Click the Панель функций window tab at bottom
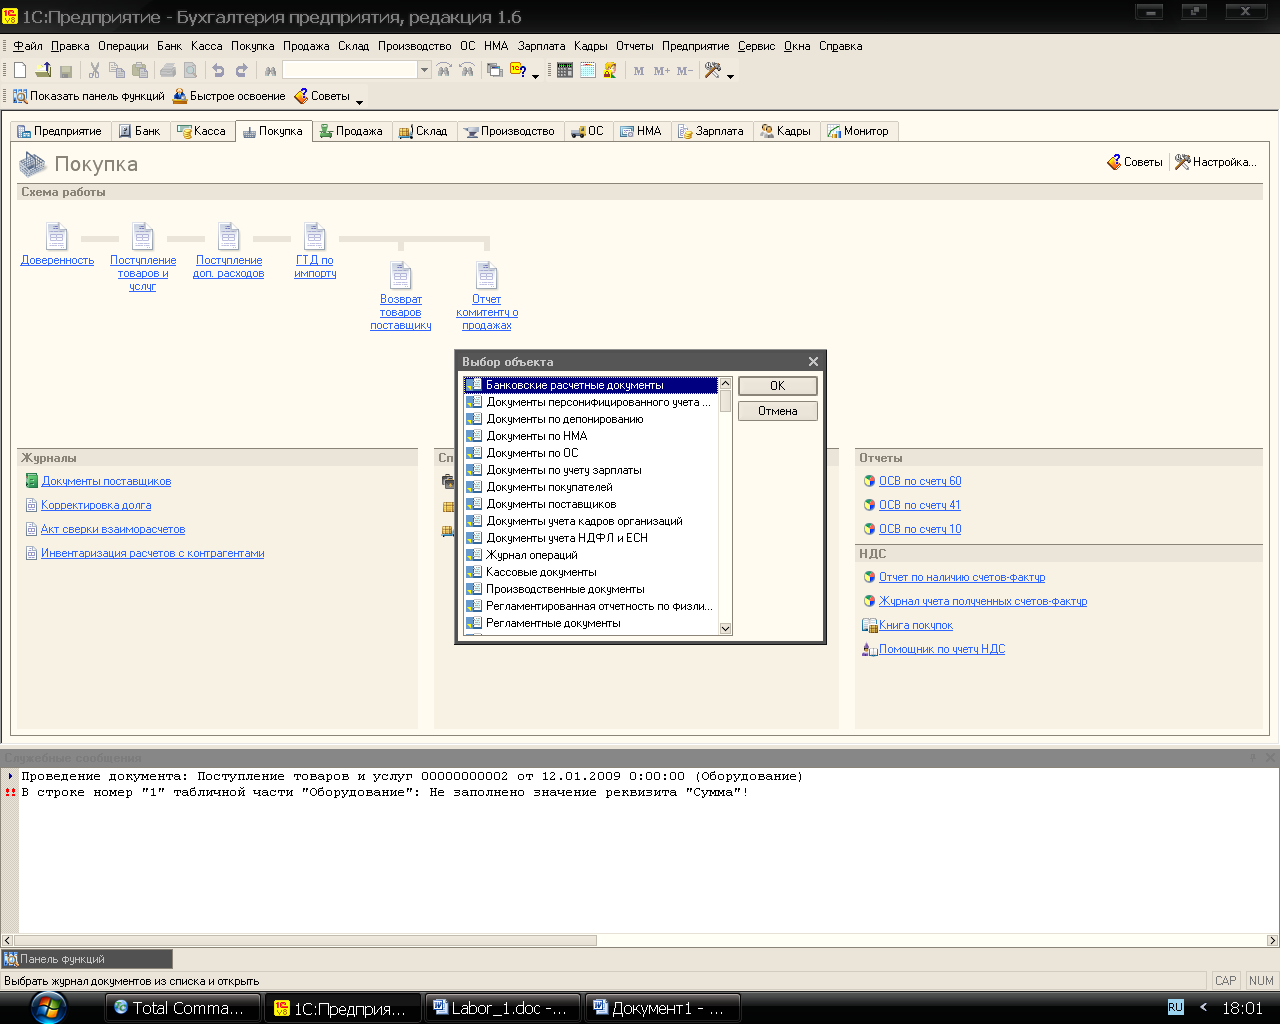 87,959
